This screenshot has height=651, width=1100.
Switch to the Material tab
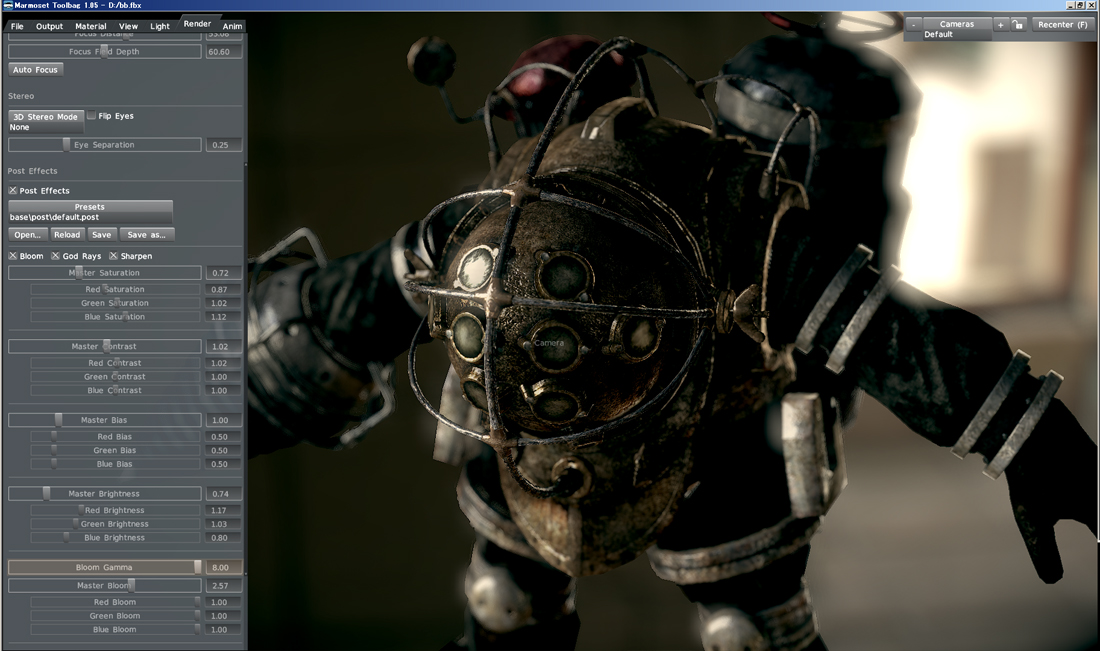tap(90, 26)
